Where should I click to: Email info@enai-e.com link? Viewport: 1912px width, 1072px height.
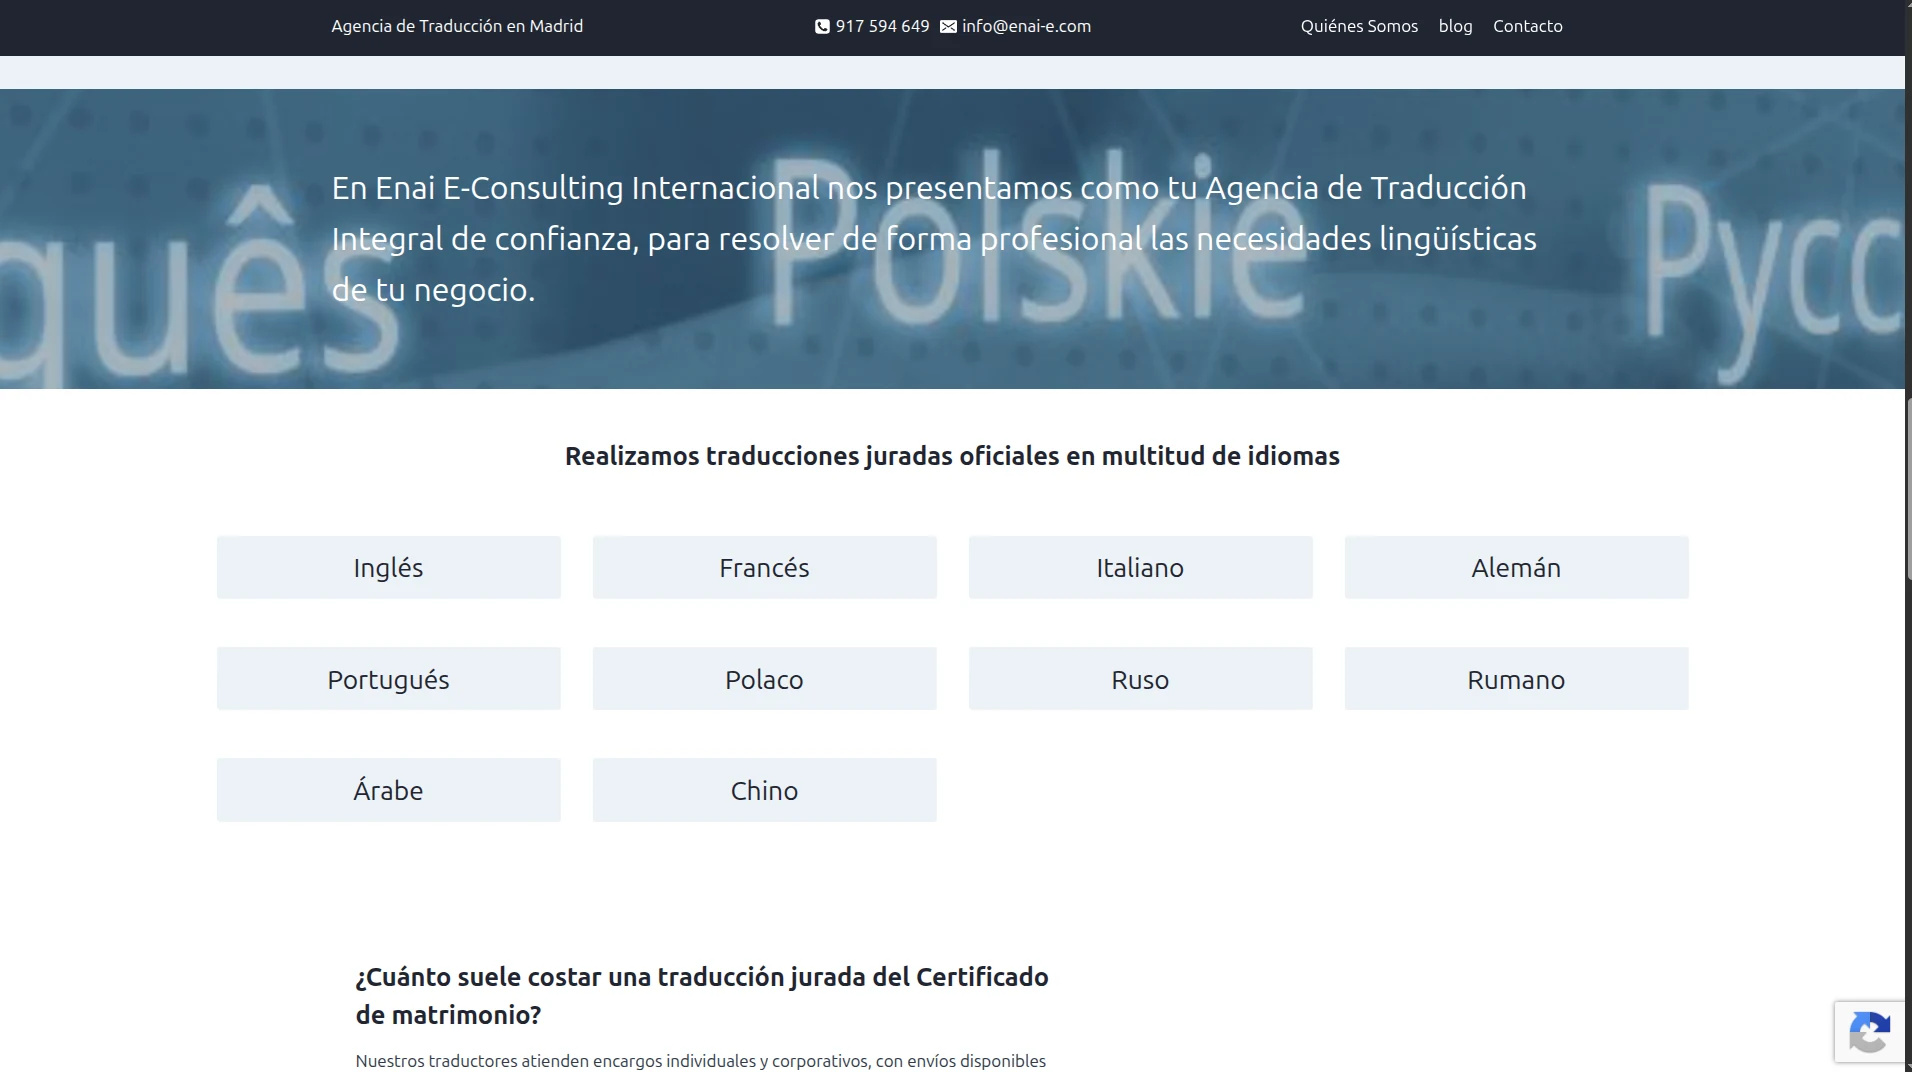point(1026,26)
